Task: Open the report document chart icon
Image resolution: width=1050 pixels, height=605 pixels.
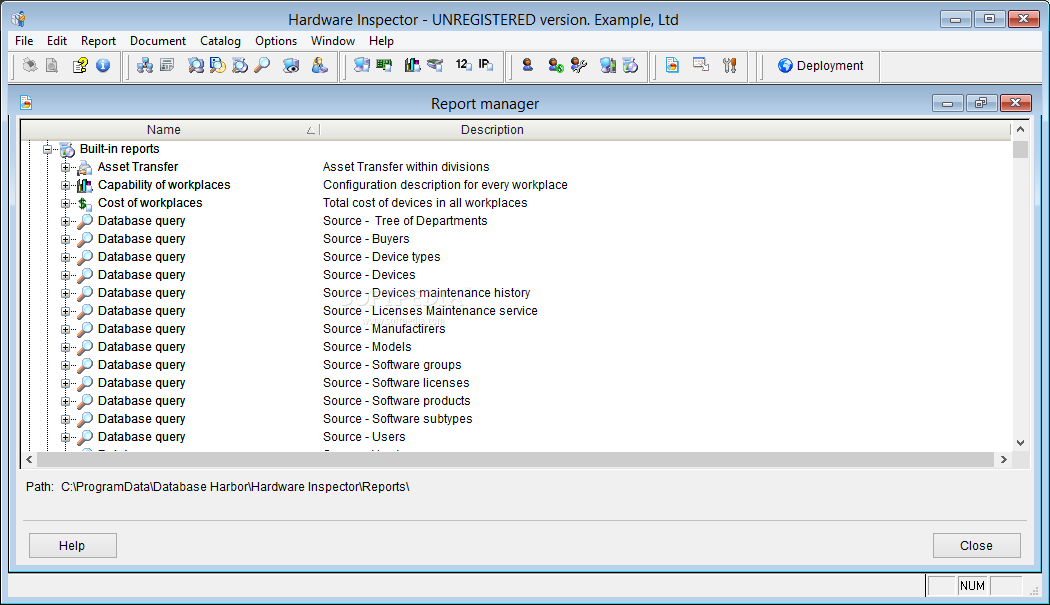Action: point(672,65)
